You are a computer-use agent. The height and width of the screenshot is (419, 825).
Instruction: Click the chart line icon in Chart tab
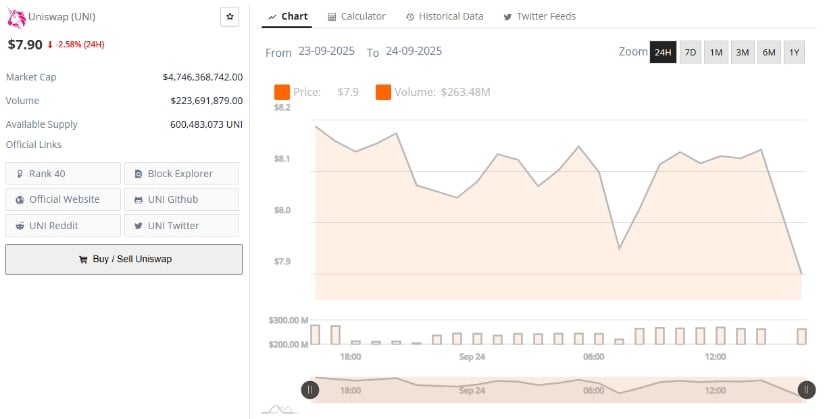point(272,17)
